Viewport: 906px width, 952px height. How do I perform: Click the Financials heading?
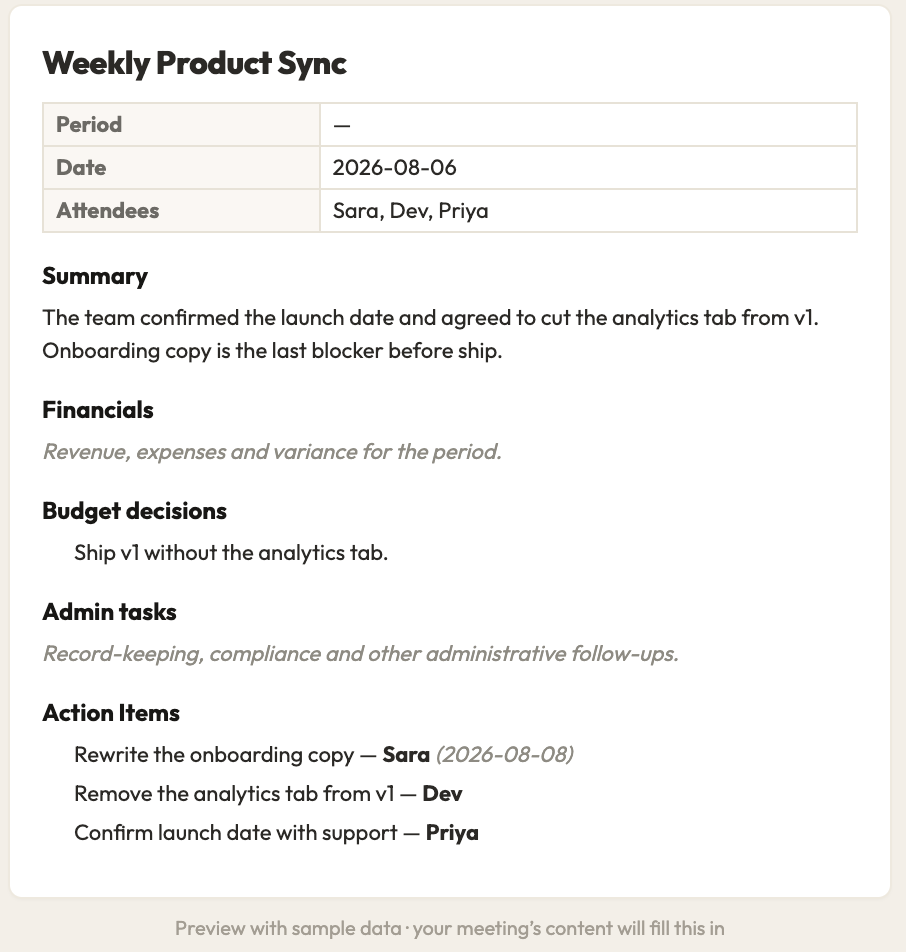(98, 410)
